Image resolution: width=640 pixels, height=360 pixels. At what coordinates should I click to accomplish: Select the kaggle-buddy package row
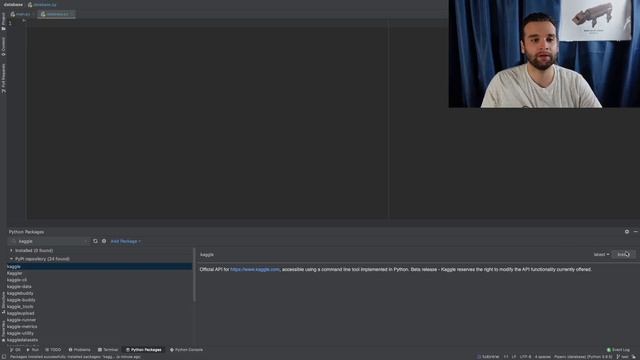(x=99, y=300)
